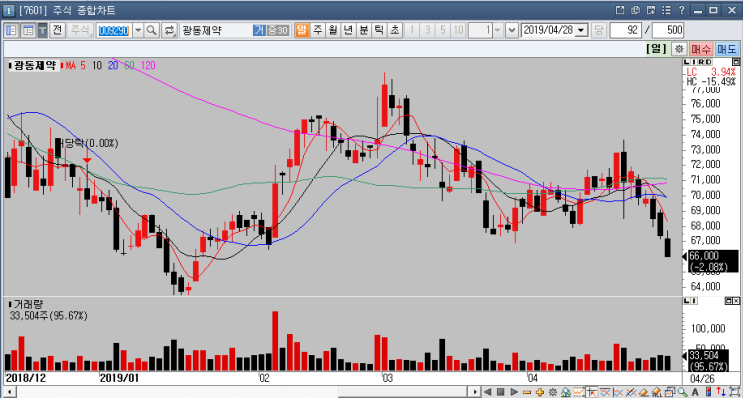Click the 증30 margin badge

coord(278,31)
